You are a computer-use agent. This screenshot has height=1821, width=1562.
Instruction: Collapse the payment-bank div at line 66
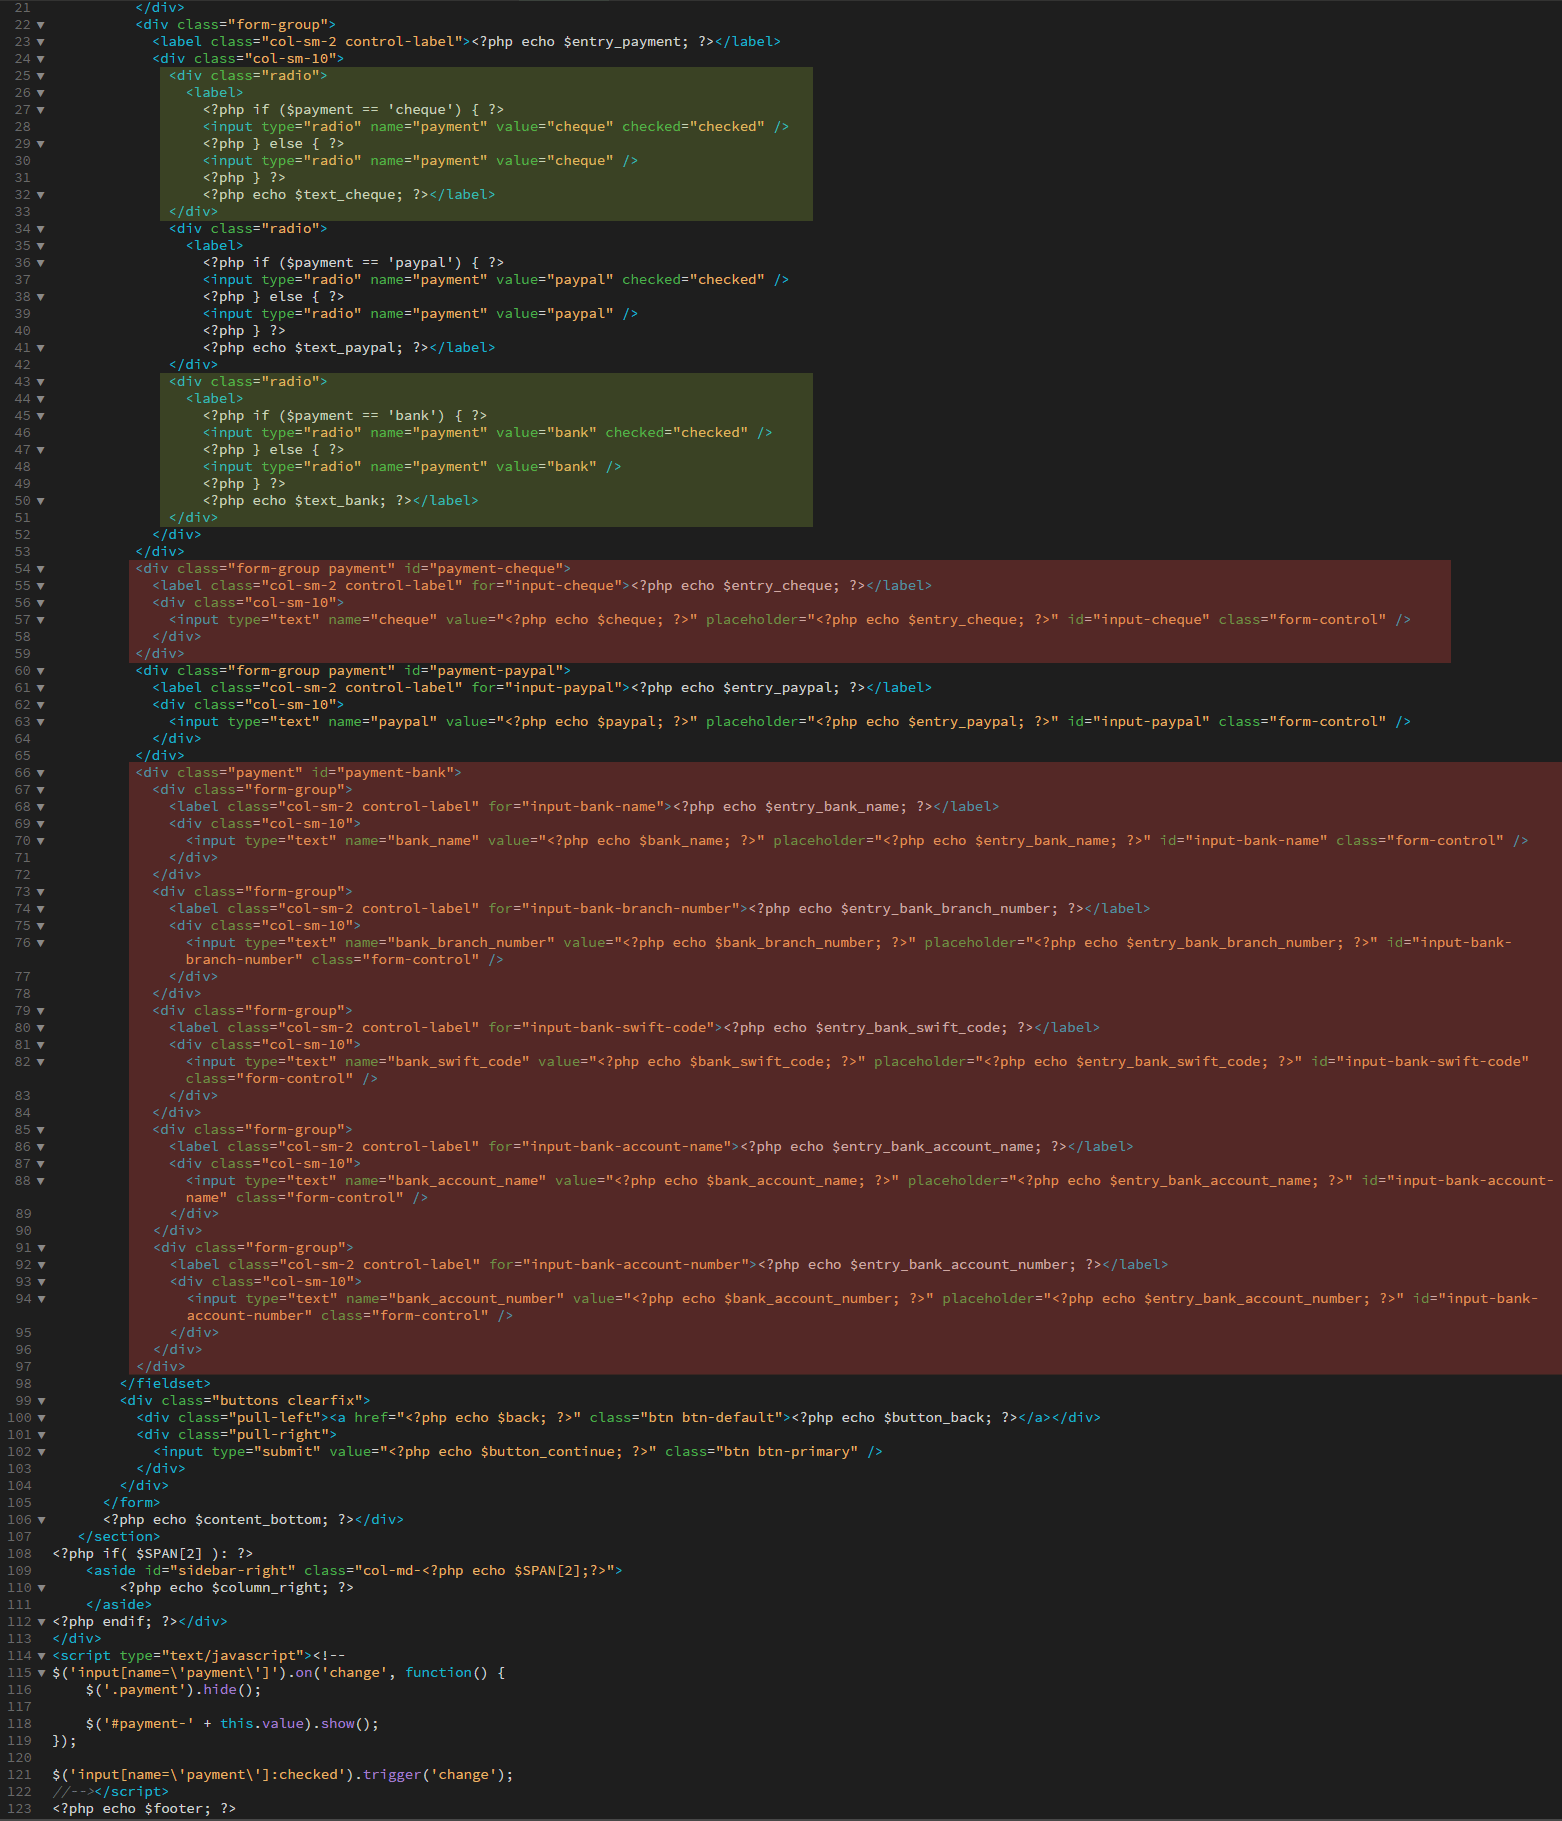[41, 773]
